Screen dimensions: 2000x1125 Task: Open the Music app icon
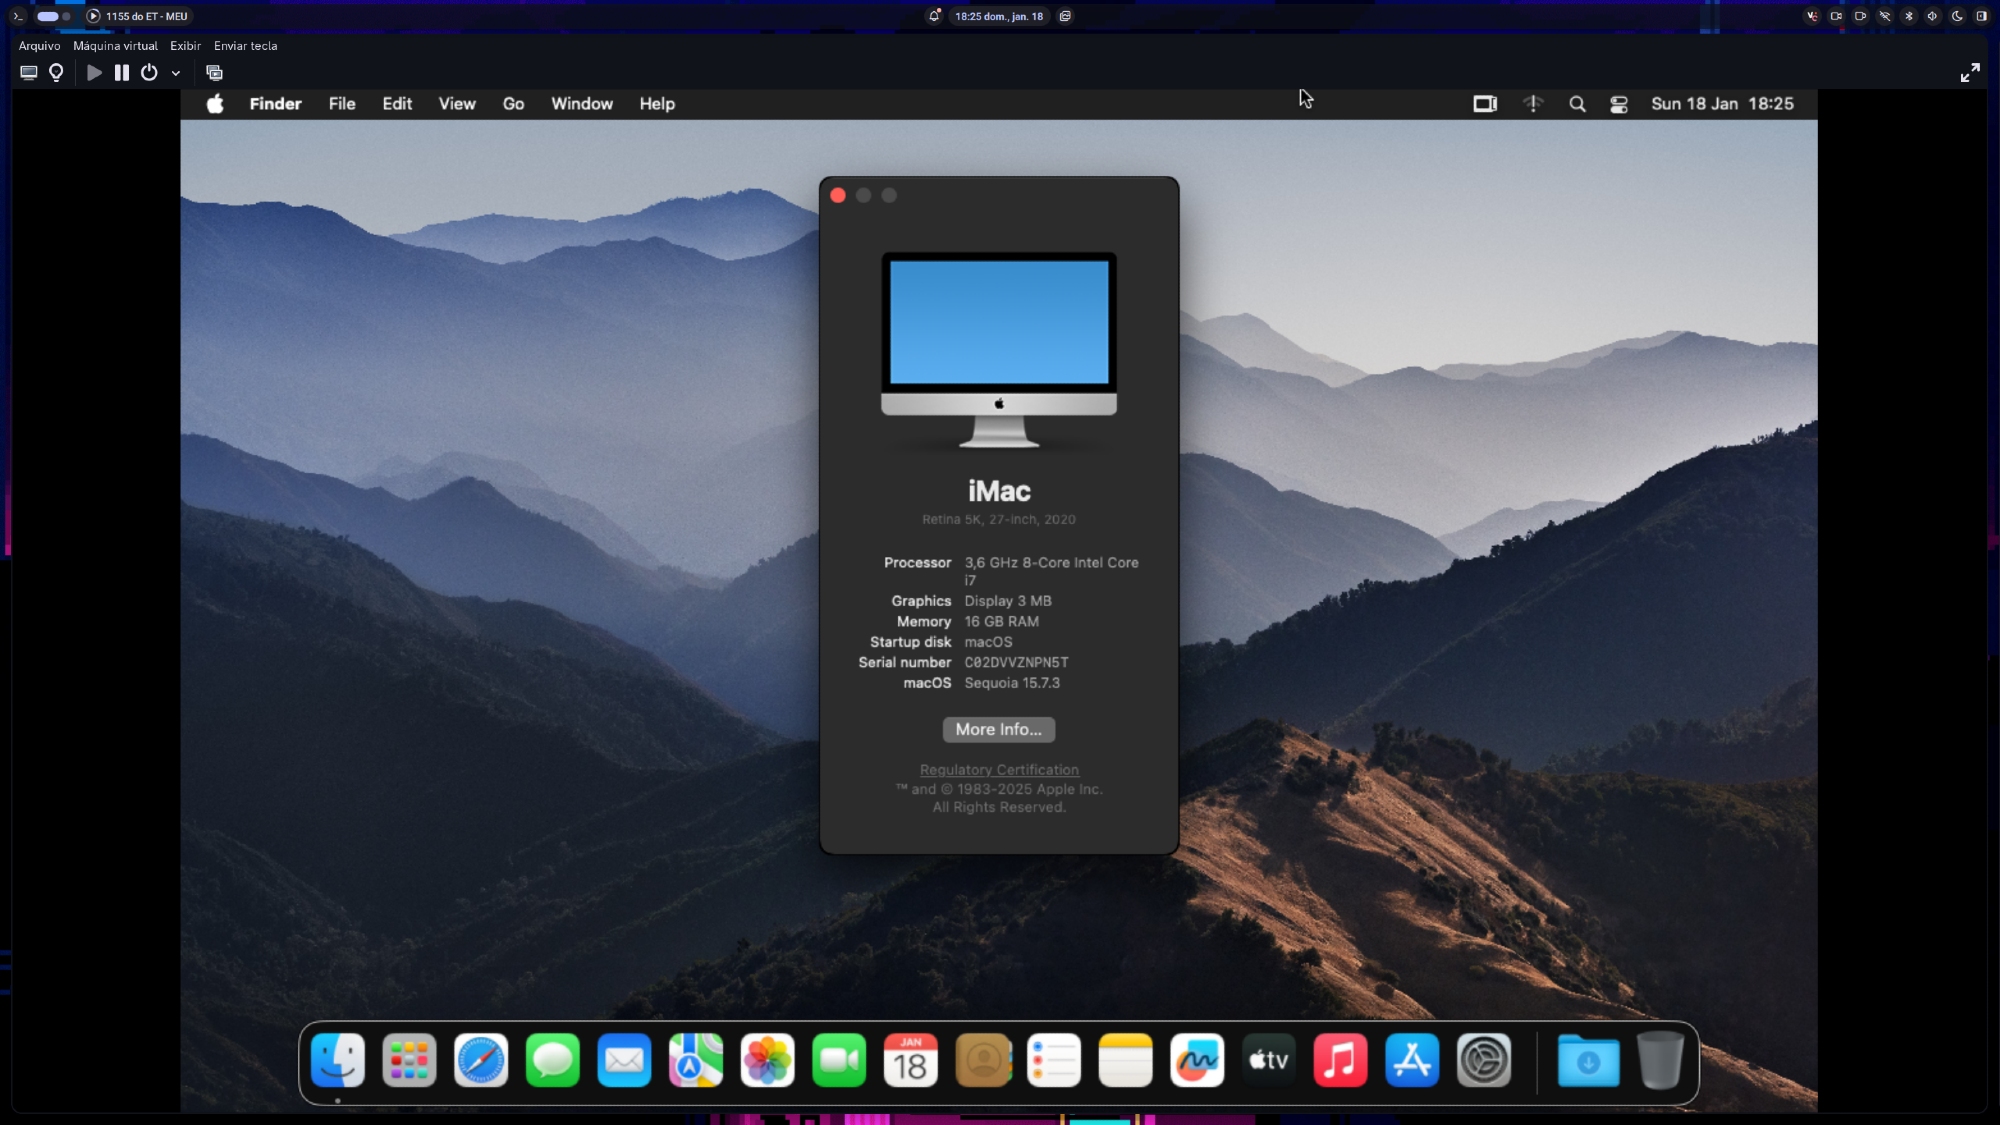pos(1340,1060)
